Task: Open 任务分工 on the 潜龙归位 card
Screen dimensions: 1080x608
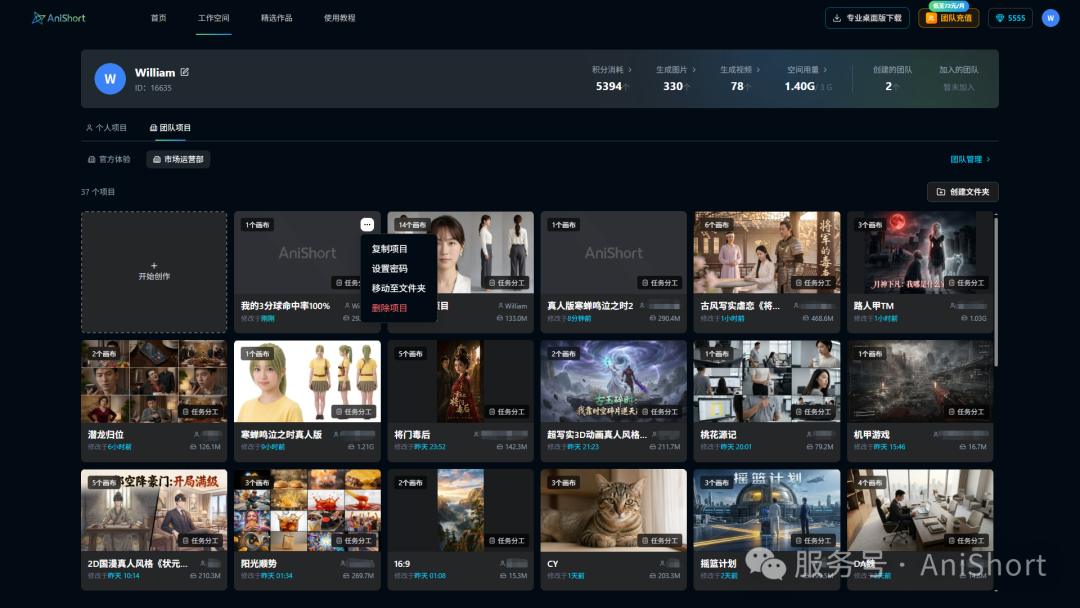Action: pos(200,412)
